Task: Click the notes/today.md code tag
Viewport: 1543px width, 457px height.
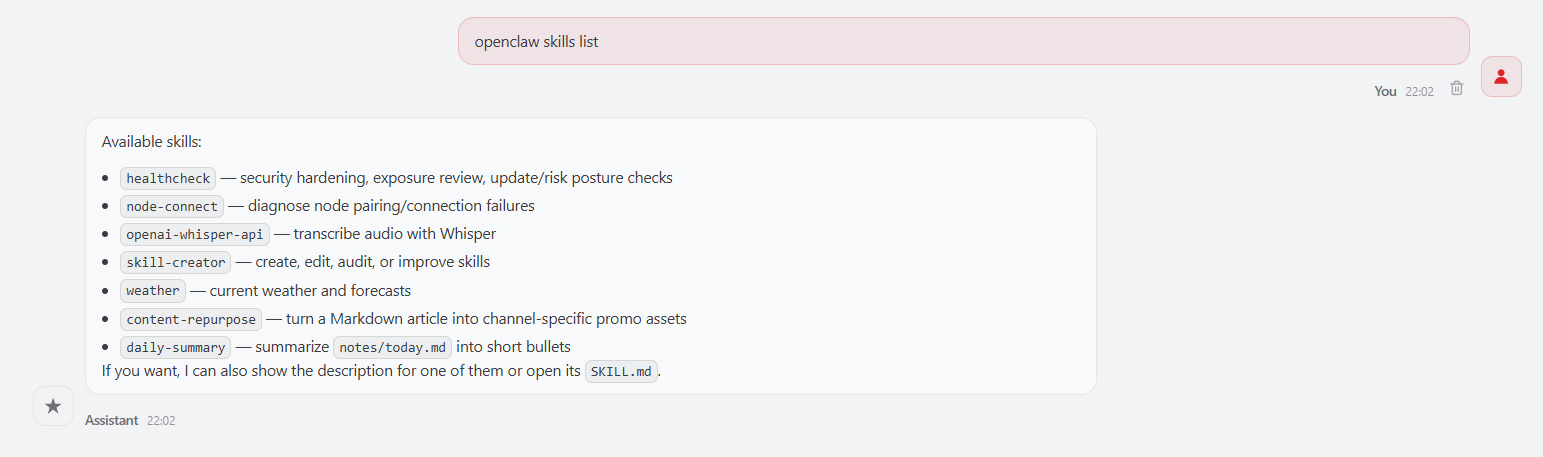Action: [392, 347]
